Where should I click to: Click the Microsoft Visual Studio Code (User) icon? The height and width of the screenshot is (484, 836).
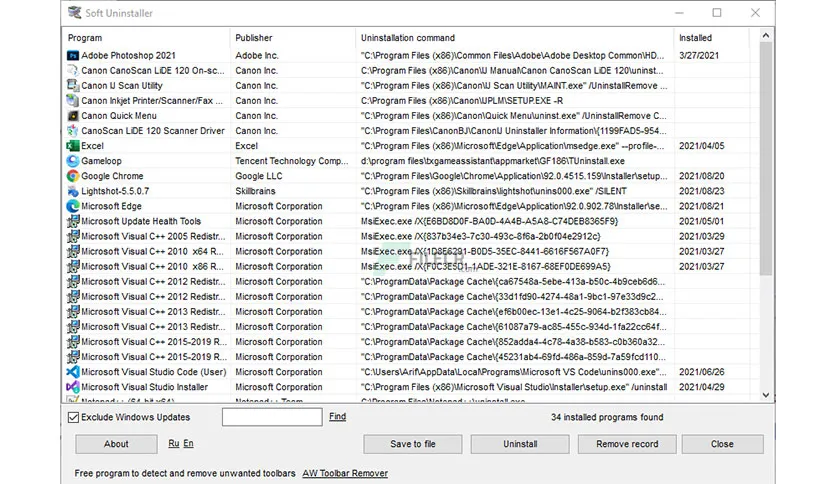[73, 372]
